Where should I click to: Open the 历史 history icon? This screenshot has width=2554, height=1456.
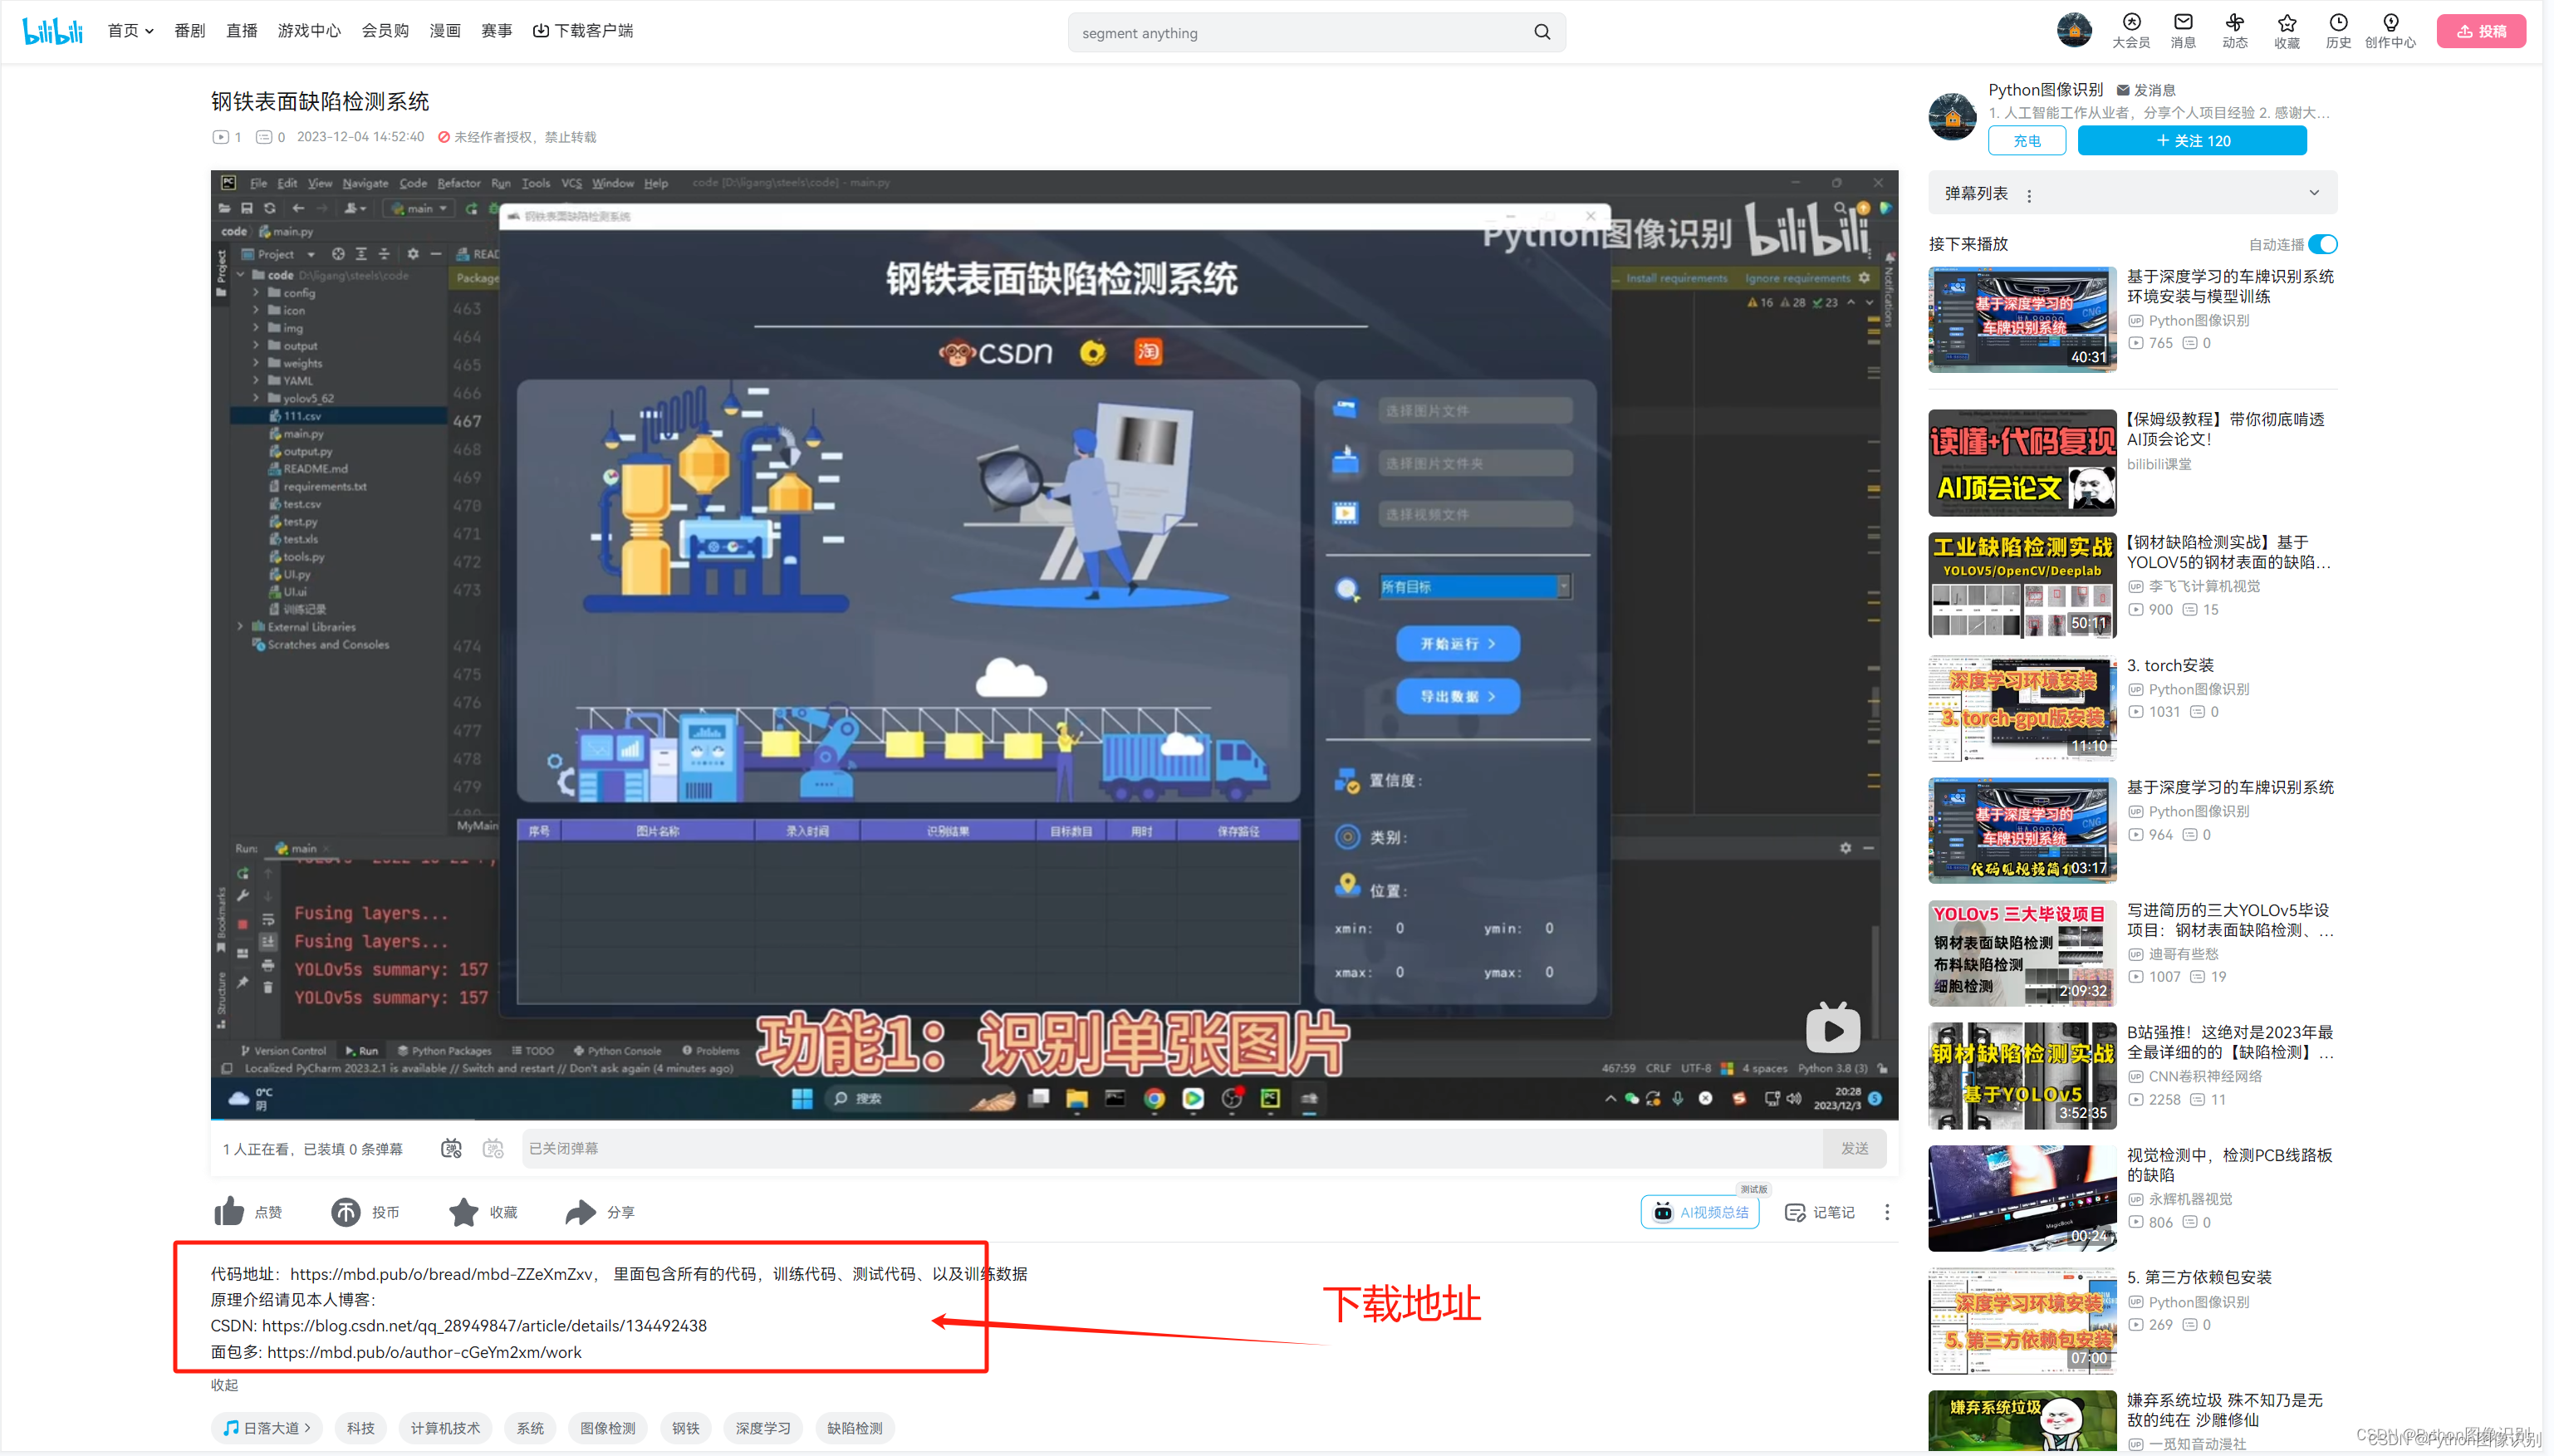click(x=2338, y=31)
